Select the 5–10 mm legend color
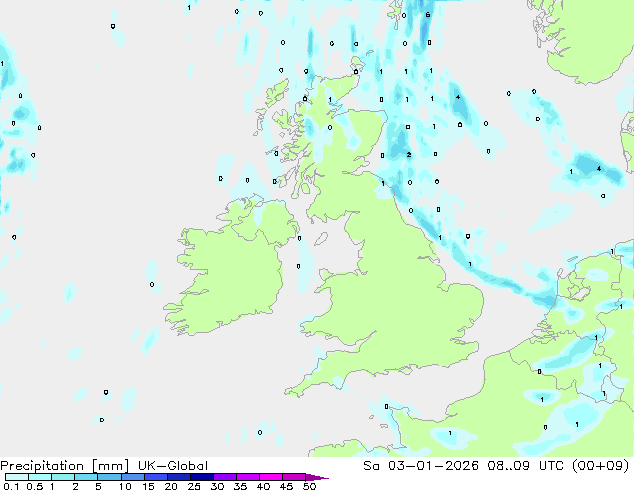Viewport: 634px width, 490px height. tap(109, 477)
